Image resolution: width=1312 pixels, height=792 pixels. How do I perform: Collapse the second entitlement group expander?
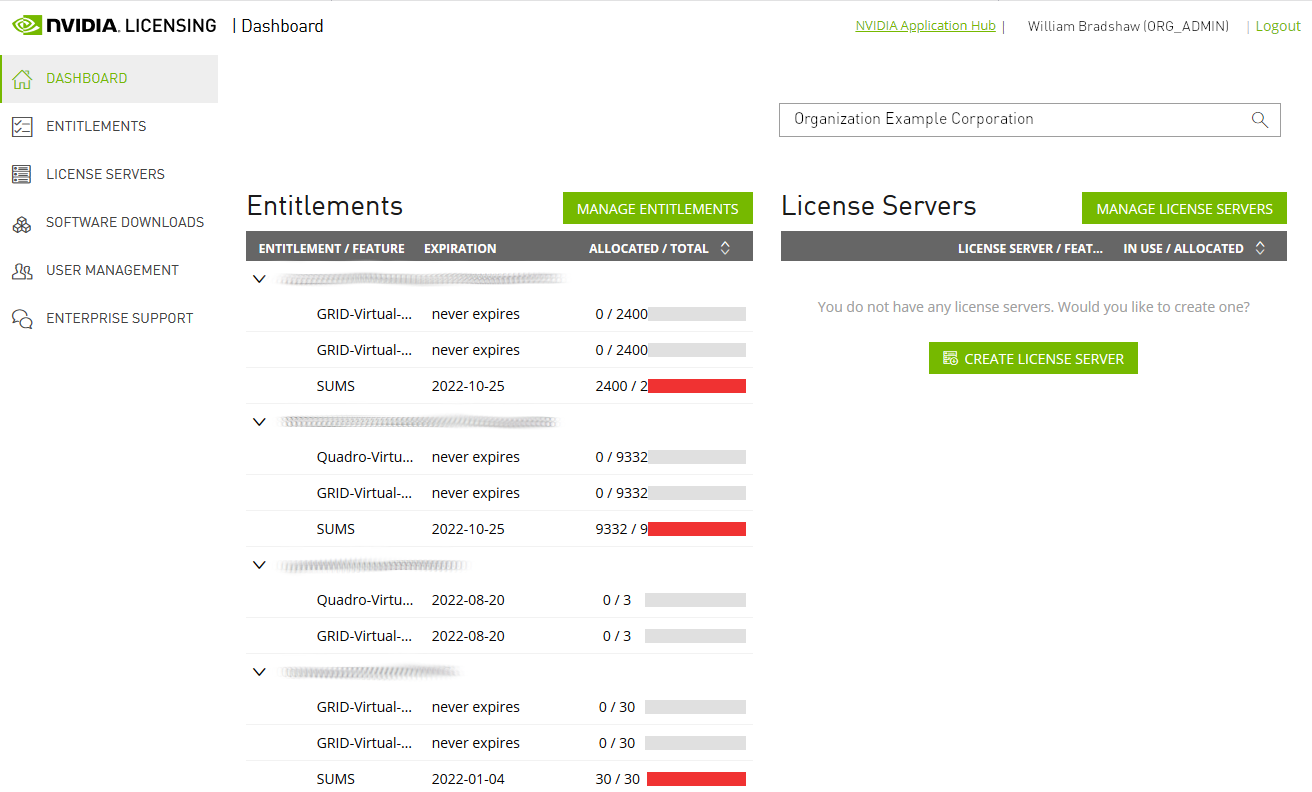coord(259,421)
